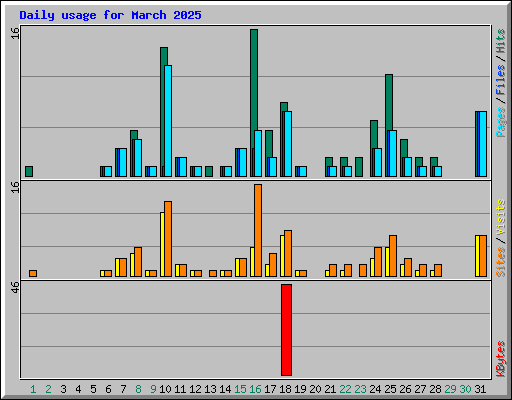Click the orange Sites bar on day 1
The width and height of the screenshot is (512, 400).
(x=33, y=273)
